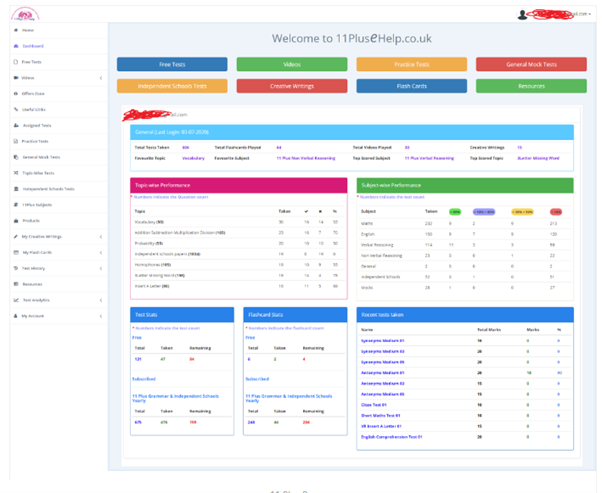
Task: Click the My Creative Writings pencil icon
Action: (x=16, y=237)
